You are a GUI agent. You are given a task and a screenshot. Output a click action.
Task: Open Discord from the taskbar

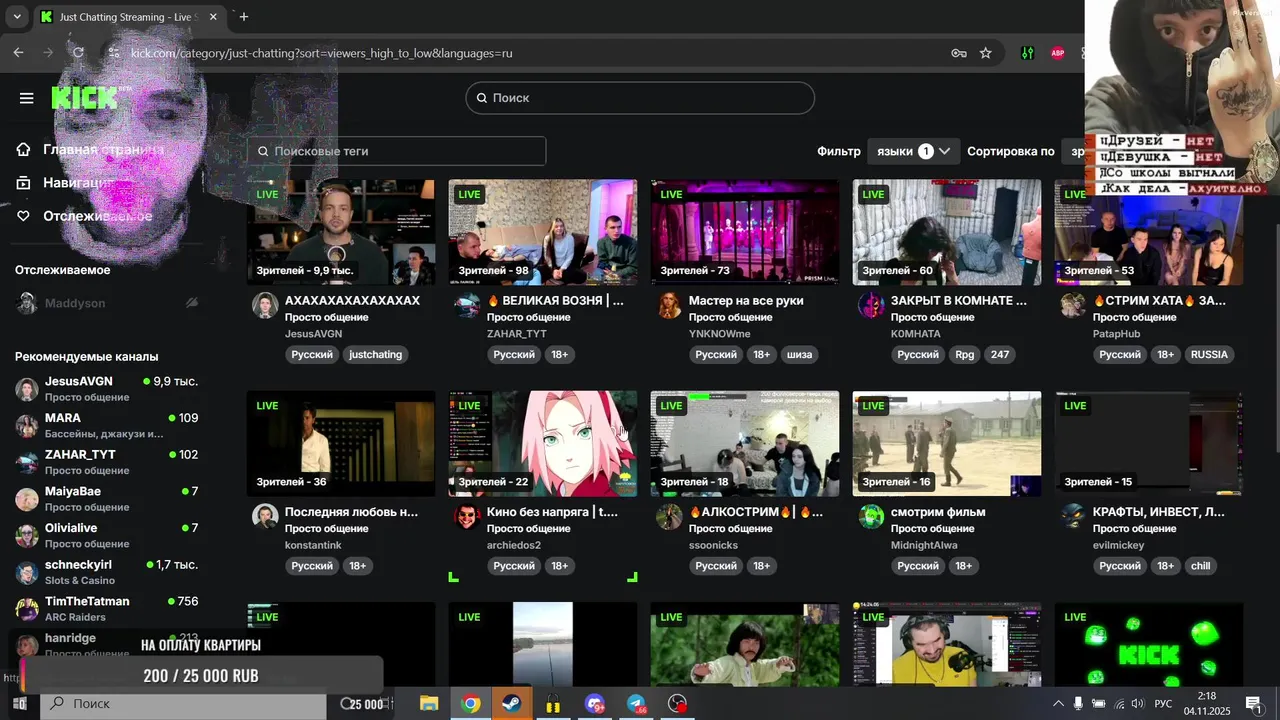point(595,704)
